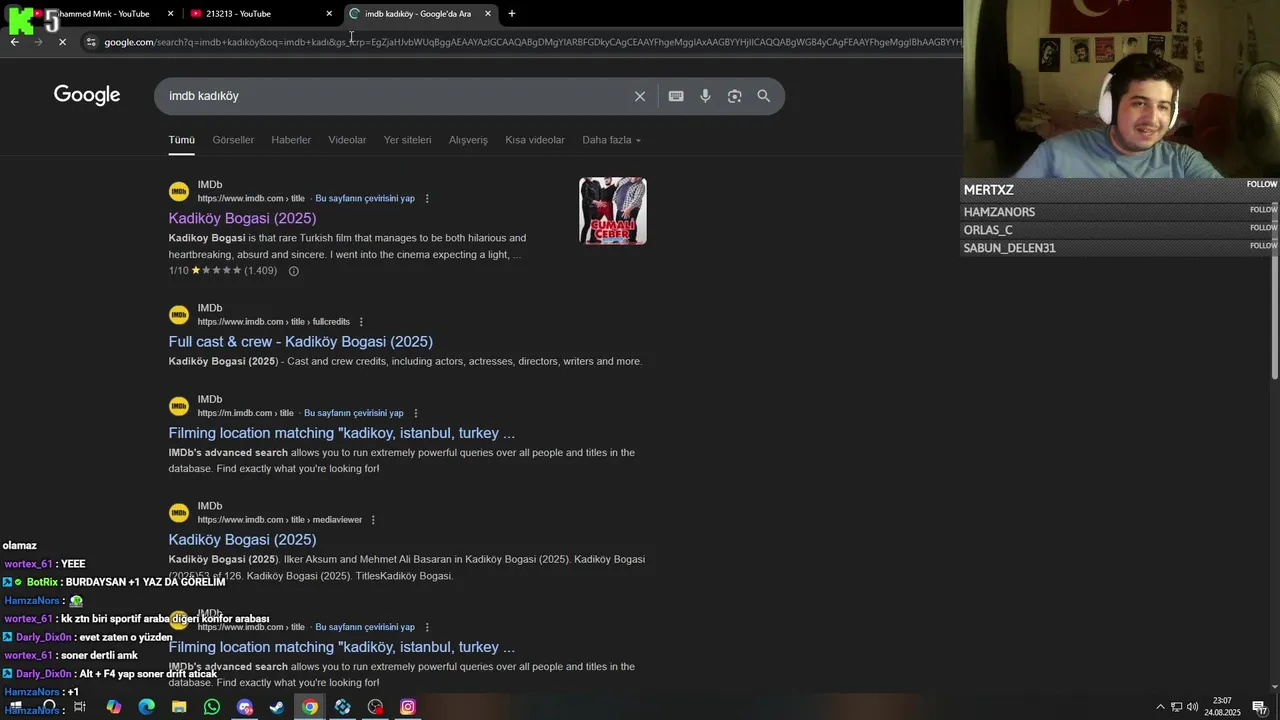The height and width of the screenshot is (720, 1280).
Task: Open the Yer siteleri tab
Action: 407,140
